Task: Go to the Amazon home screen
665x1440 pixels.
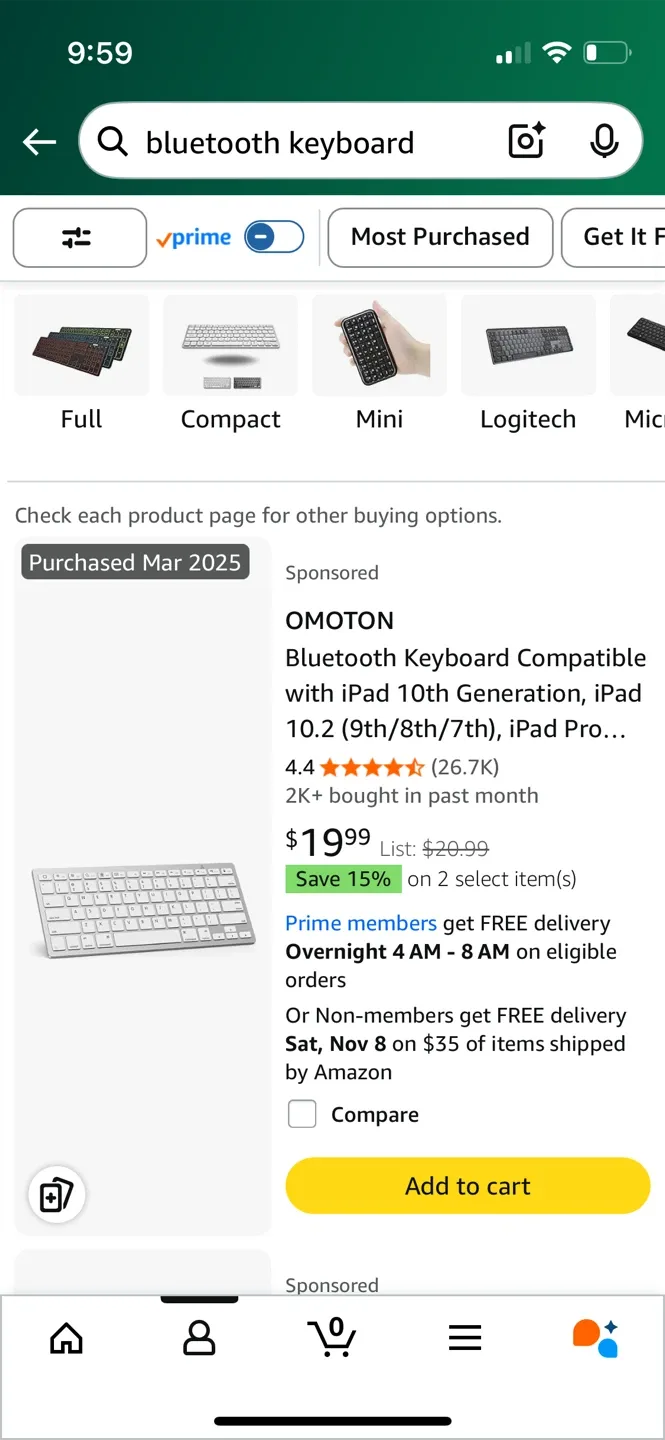Action: (66, 1337)
